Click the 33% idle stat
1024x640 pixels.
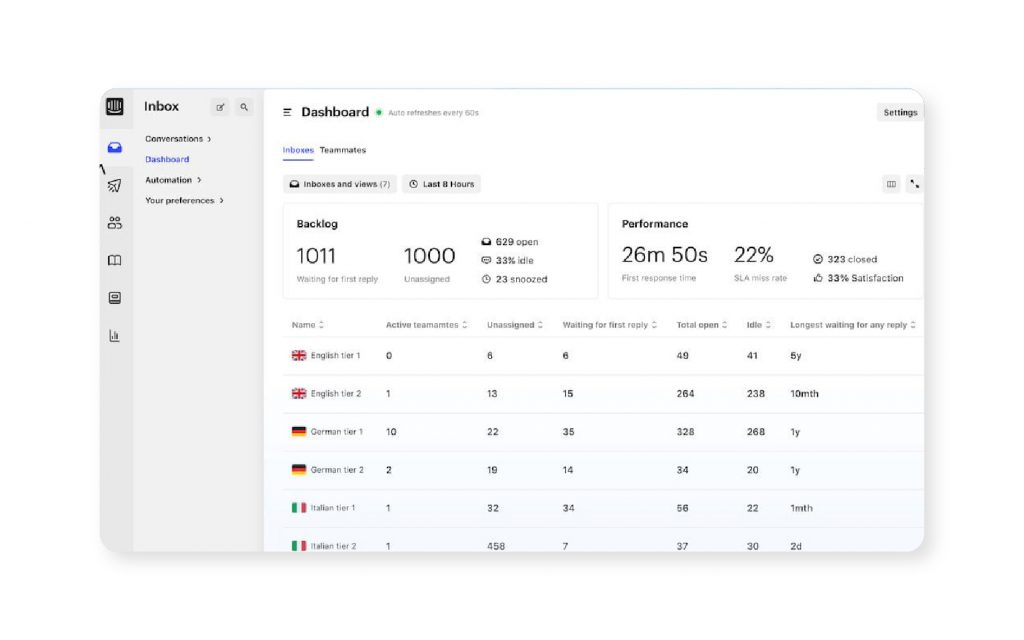507,260
